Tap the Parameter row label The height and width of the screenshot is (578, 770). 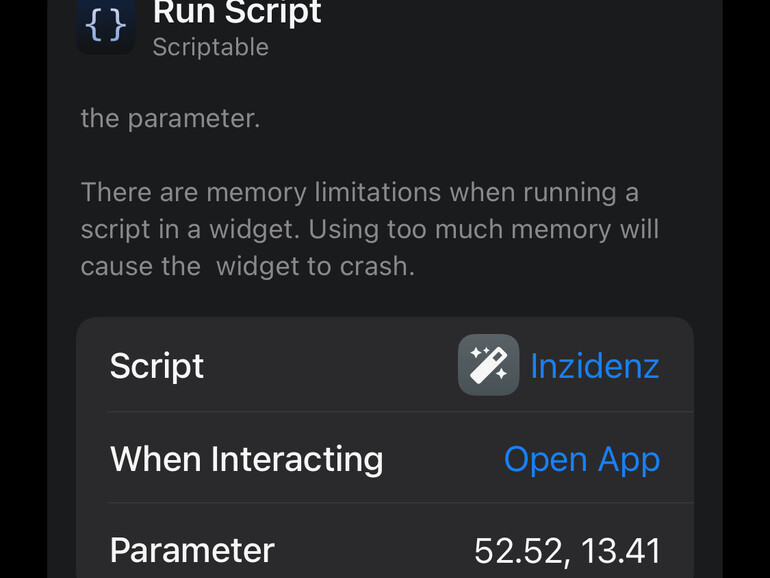[x=192, y=551]
